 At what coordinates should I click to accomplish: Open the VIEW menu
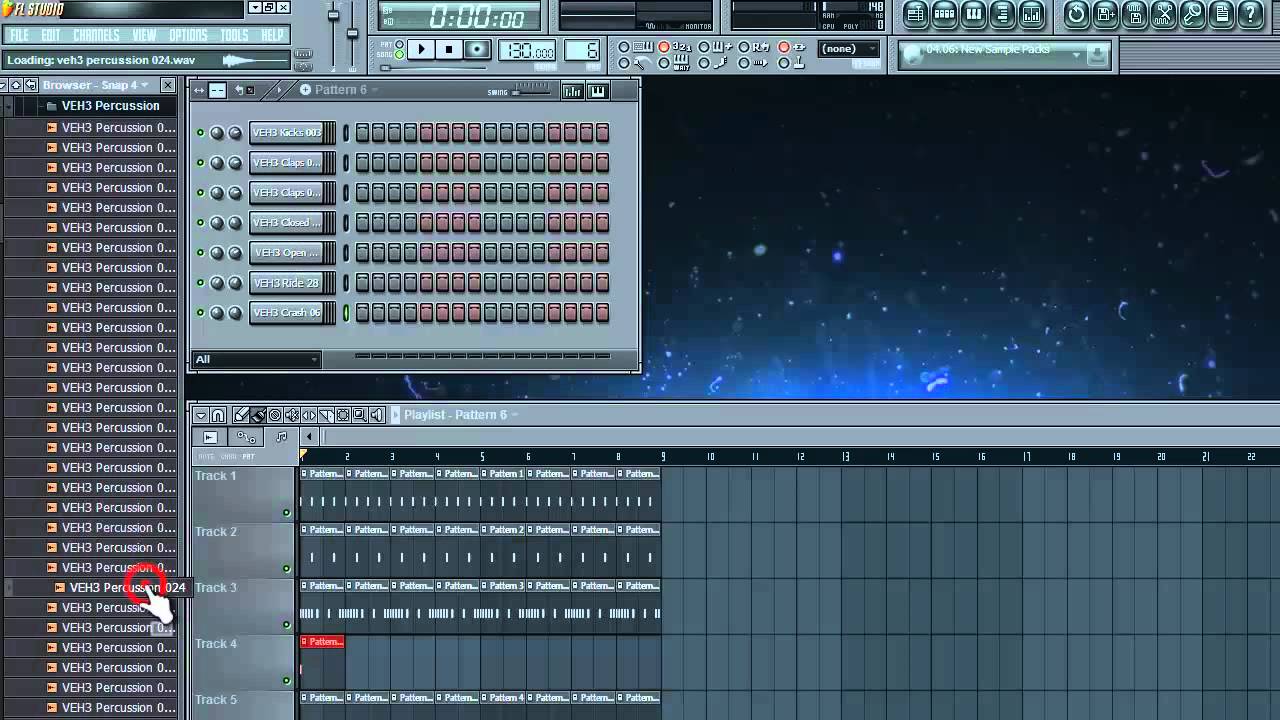[145, 35]
